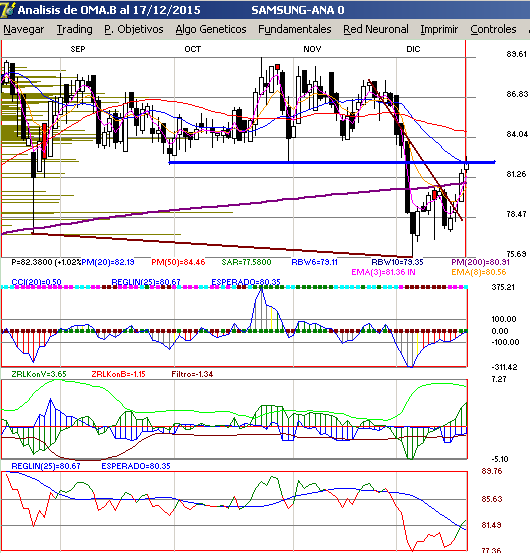
Task: Click the PM(50)=84.46 indicator label
Action: (178, 262)
